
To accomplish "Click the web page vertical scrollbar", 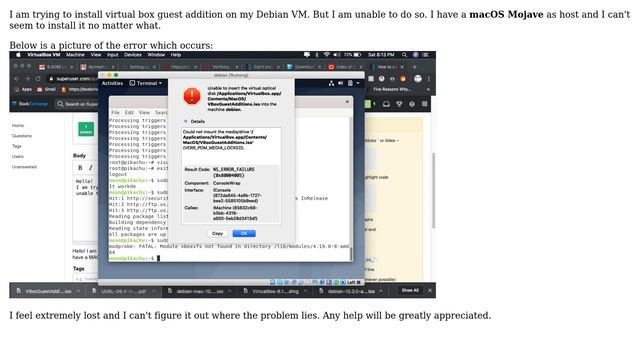I will click(x=433, y=191).
